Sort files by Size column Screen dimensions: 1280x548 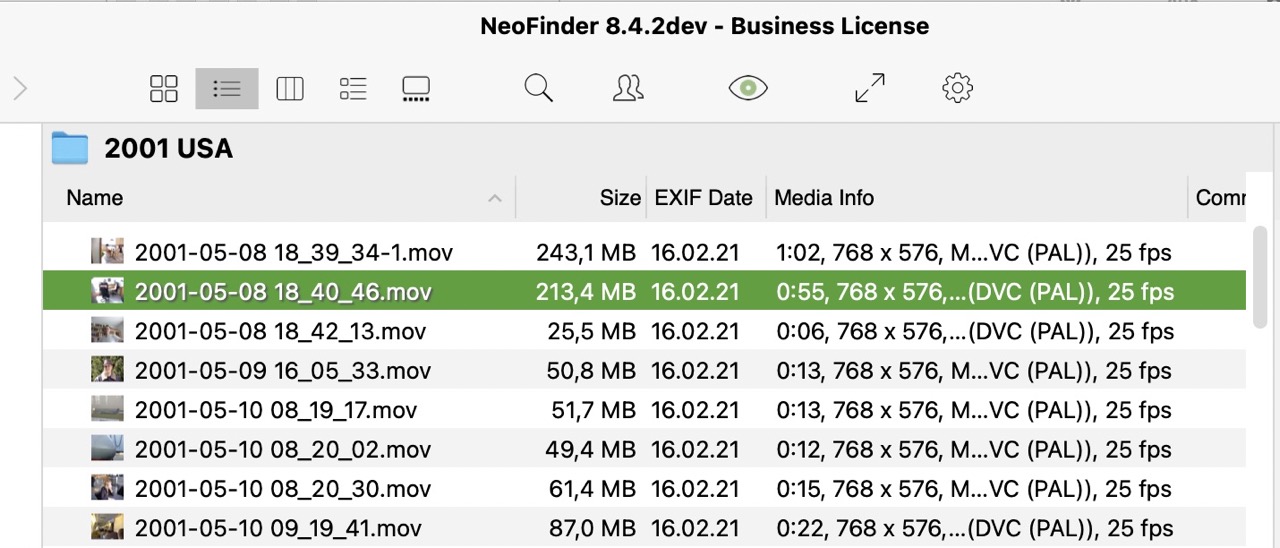click(619, 198)
